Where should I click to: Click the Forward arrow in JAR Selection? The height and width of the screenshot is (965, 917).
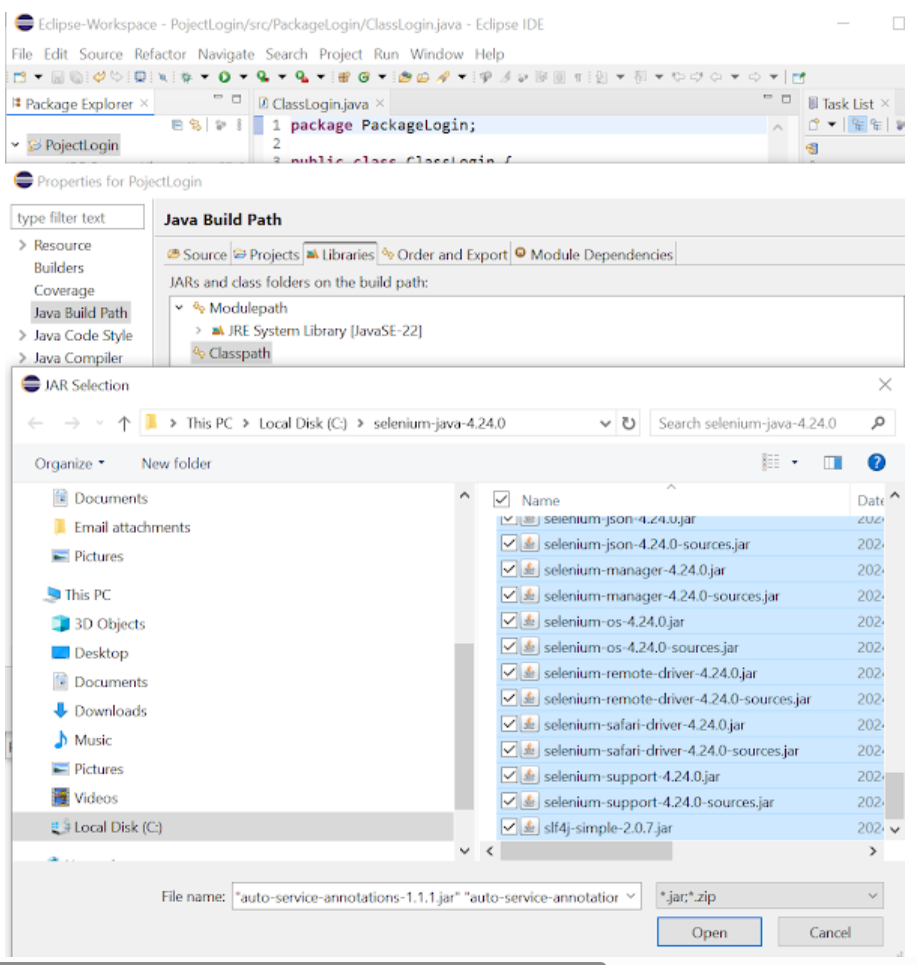pyautogui.click(x=72, y=423)
